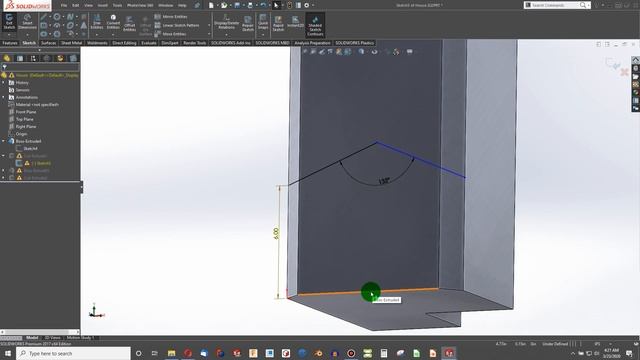Switch to the Features tab
Screen dimensions: 640x360
(10, 43)
